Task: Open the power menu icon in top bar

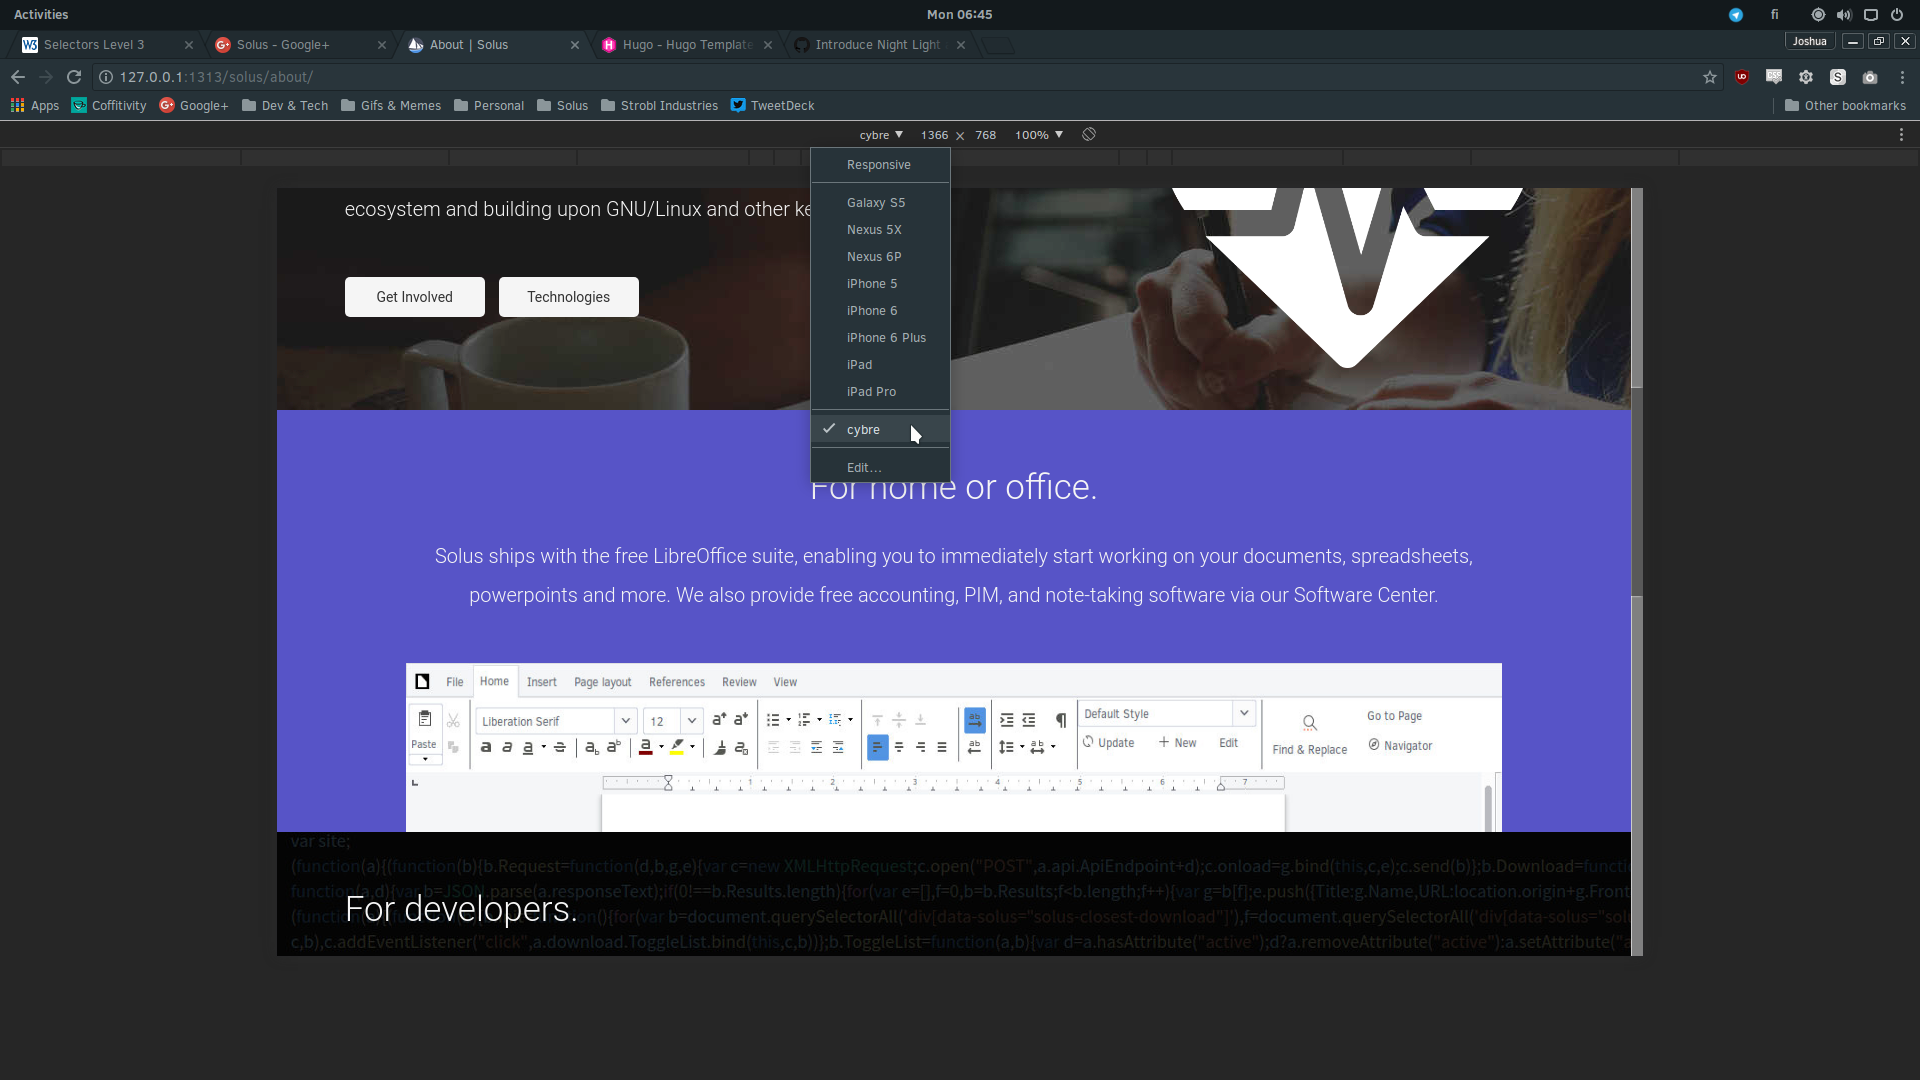Action: [x=1897, y=15]
